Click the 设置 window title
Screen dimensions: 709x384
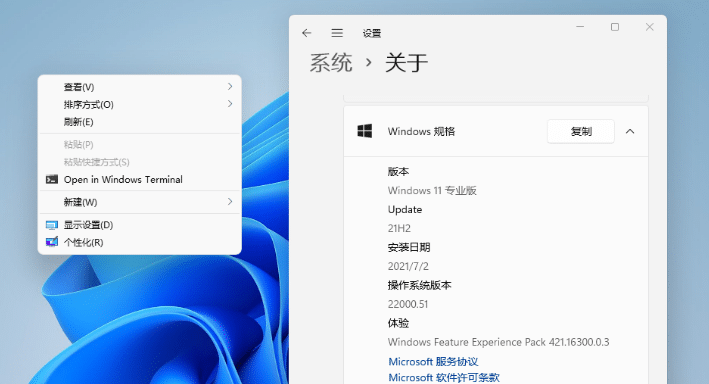pos(372,33)
